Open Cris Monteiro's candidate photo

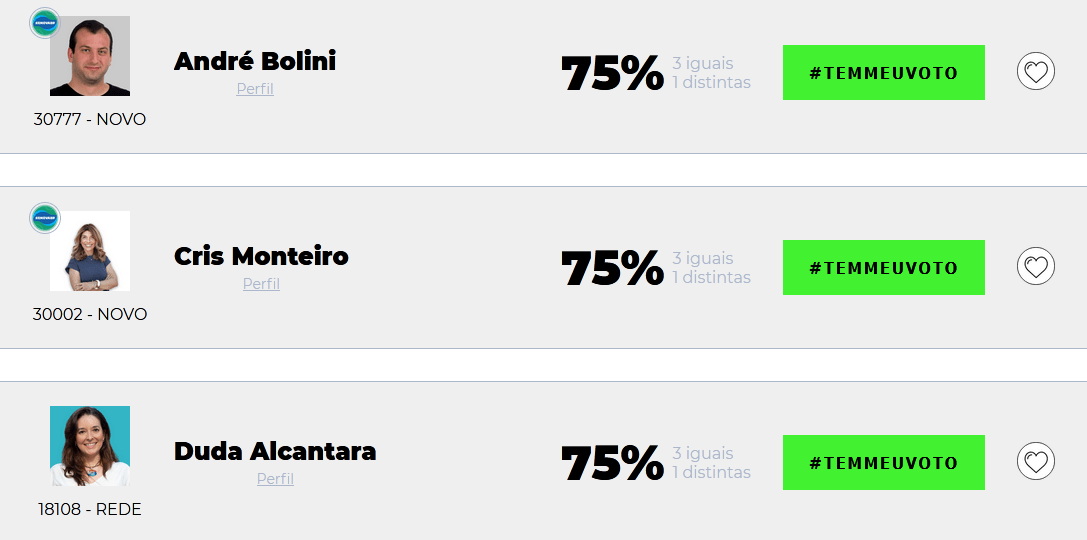[90, 251]
